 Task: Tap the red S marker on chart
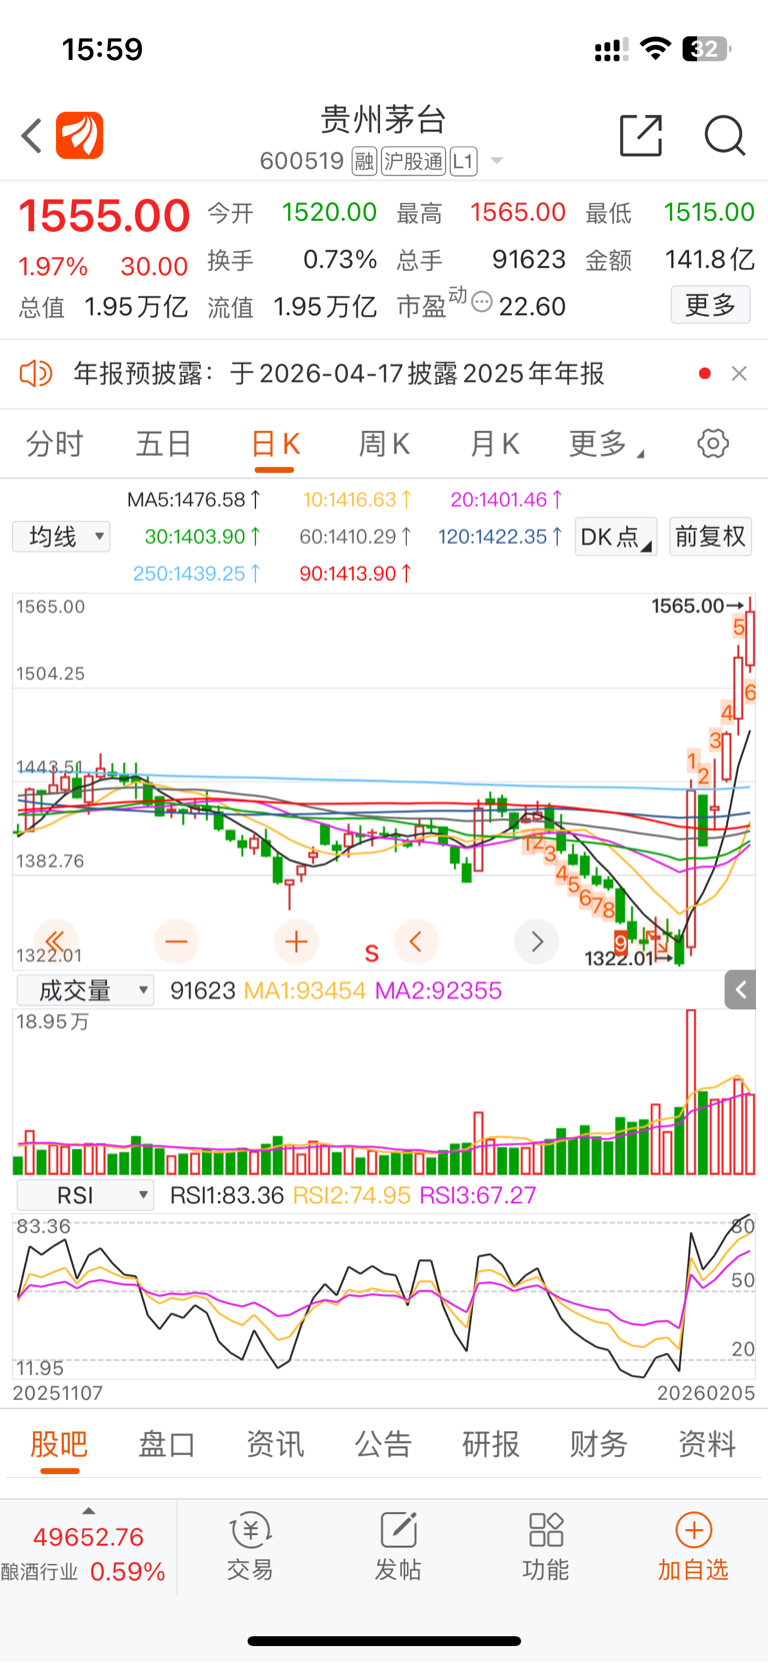(x=372, y=953)
